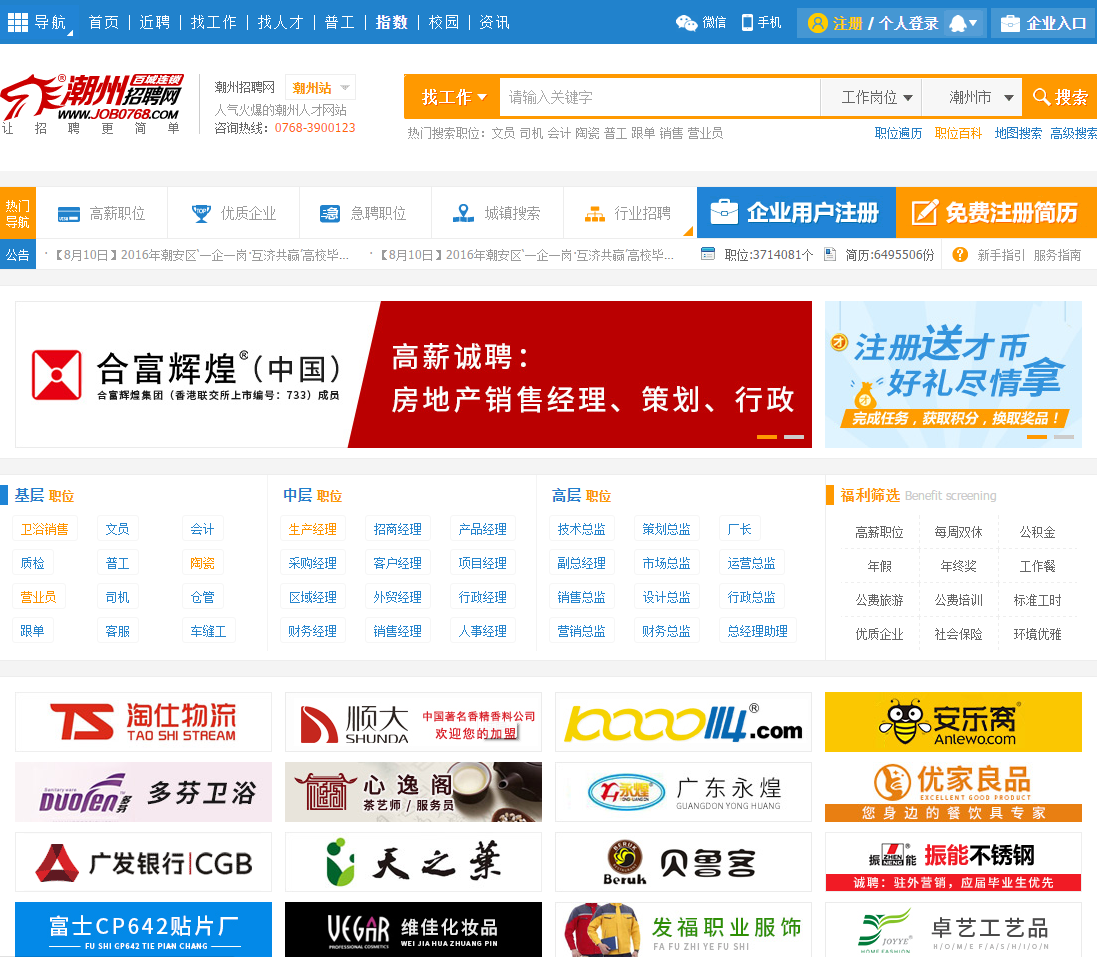Open 校园 in top navigation
The width and height of the screenshot is (1097, 957).
[x=444, y=22]
